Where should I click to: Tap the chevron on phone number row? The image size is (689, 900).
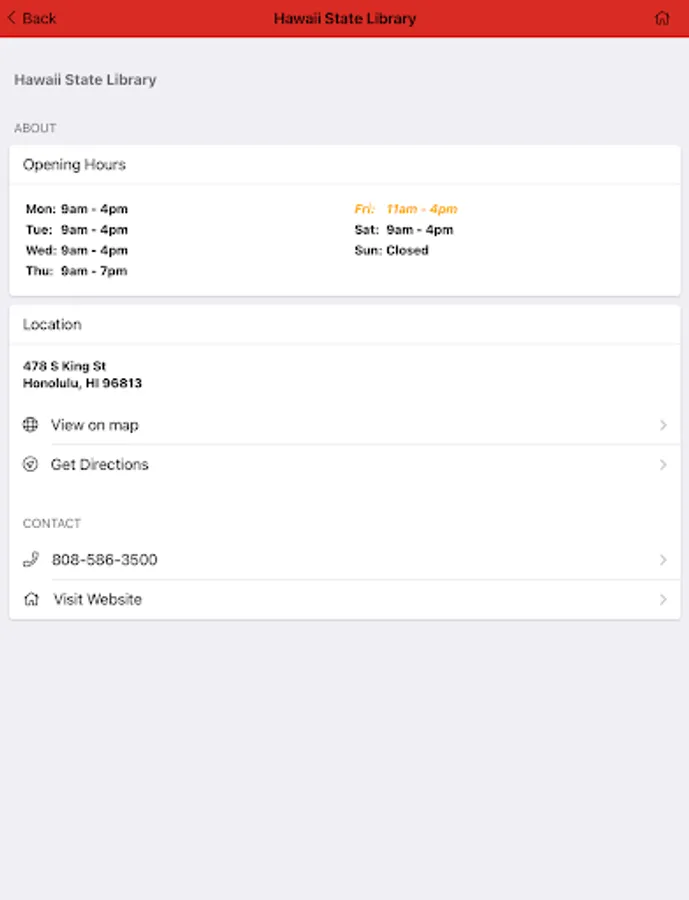[663, 560]
